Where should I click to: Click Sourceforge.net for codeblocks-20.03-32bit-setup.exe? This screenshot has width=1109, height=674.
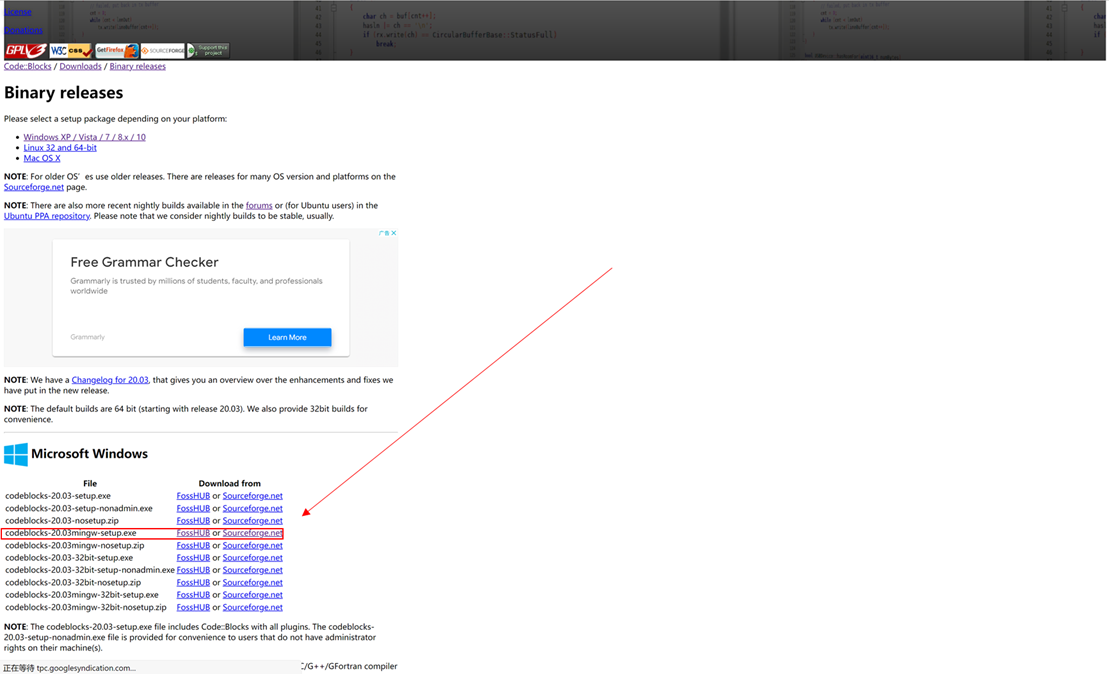click(252, 558)
